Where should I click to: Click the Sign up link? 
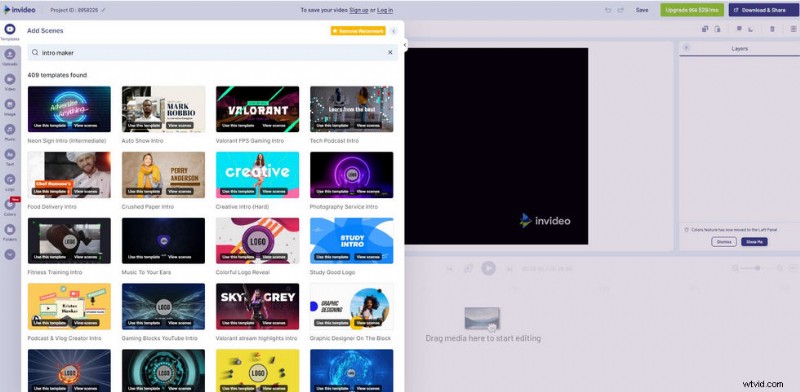[x=359, y=10]
